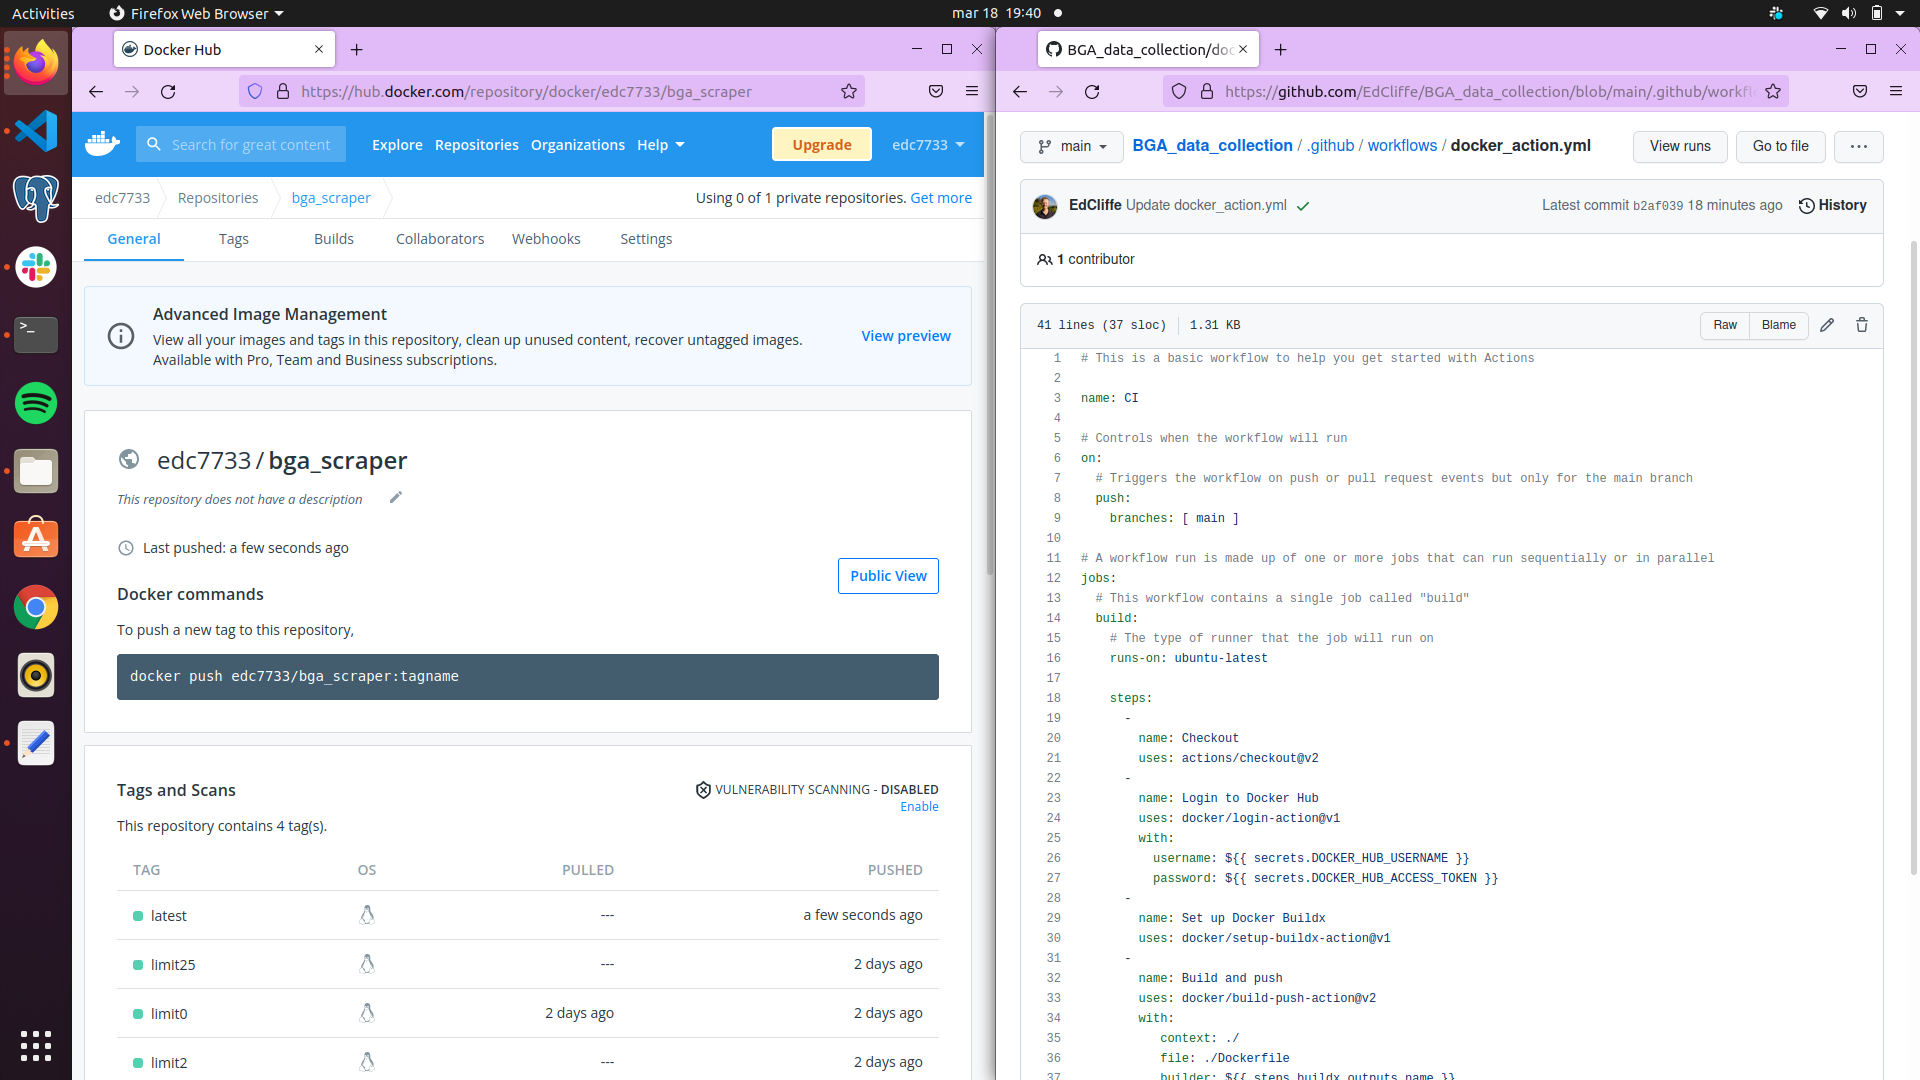Click Search for great content field
The width and height of the screenshot is (1920, 1080).
250,144
